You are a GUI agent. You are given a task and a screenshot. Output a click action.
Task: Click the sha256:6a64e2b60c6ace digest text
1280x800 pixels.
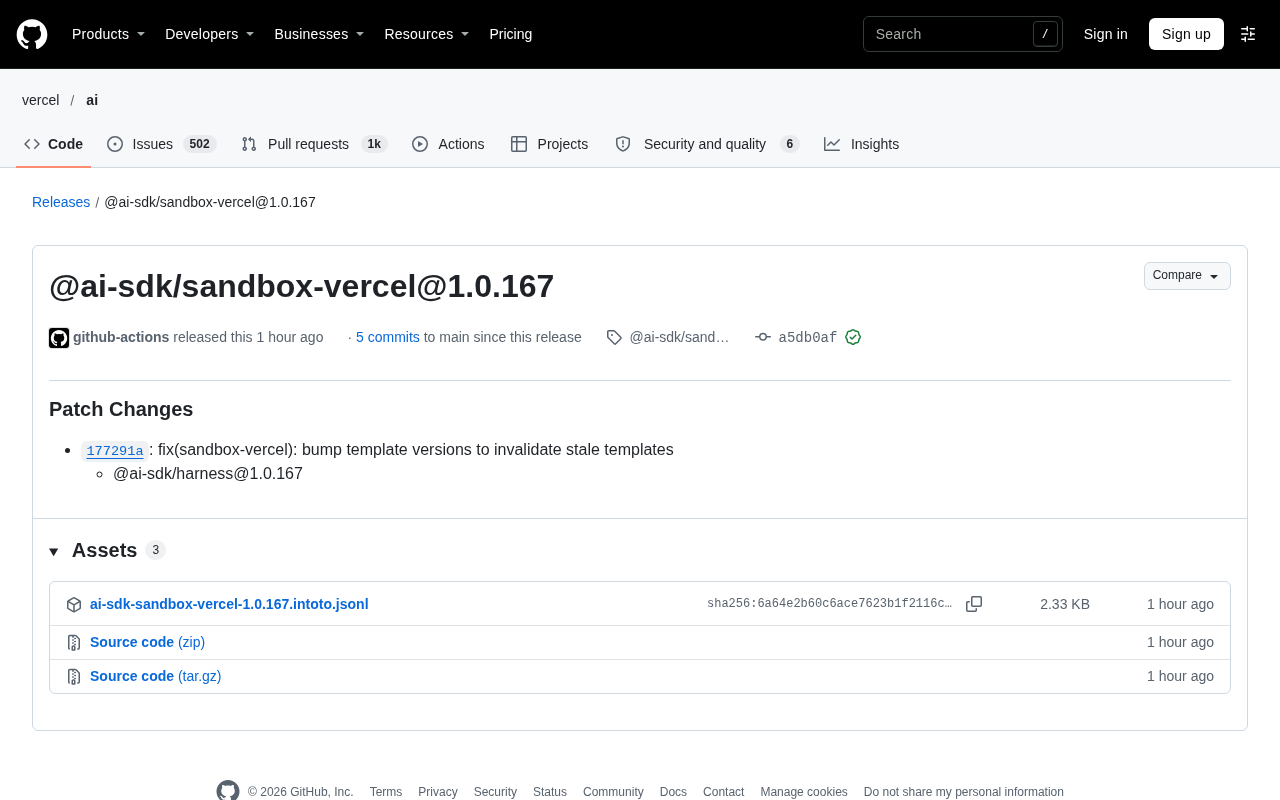[829, 604]
